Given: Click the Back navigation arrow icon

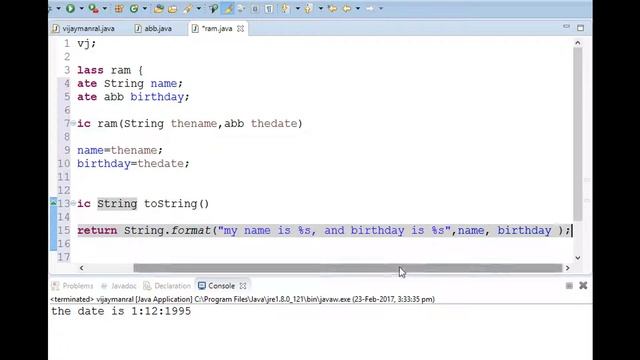Looking at the screenshot, I should [347, 8].
